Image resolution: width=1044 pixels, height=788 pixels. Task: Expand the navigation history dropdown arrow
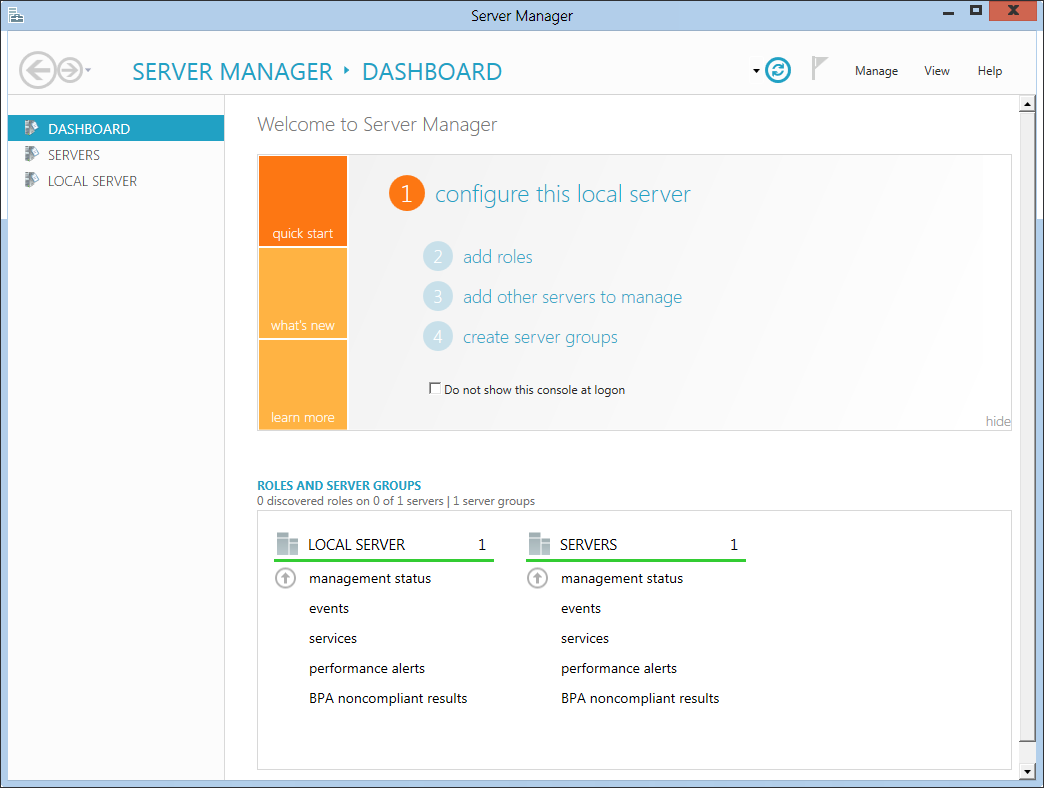[89, 70]
